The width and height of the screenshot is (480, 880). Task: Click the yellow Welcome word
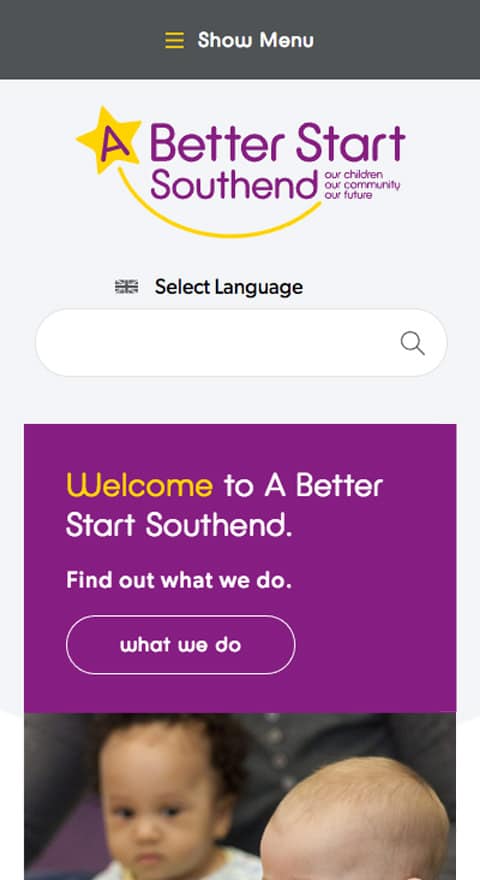click(x=140, y=485)
